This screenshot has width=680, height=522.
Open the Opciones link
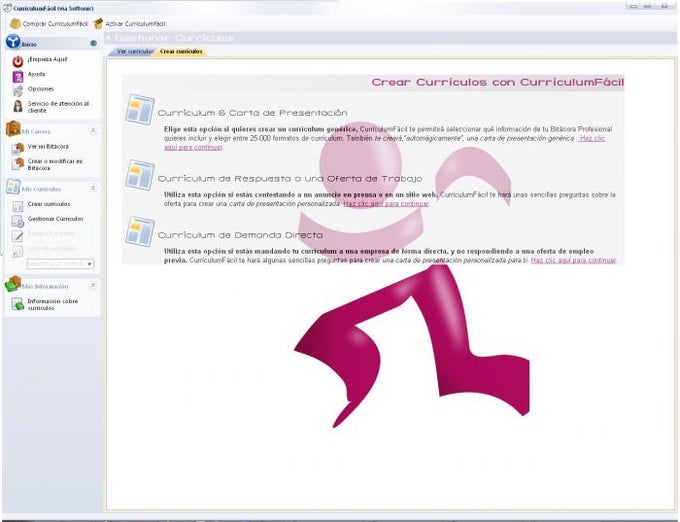[41, 89]
